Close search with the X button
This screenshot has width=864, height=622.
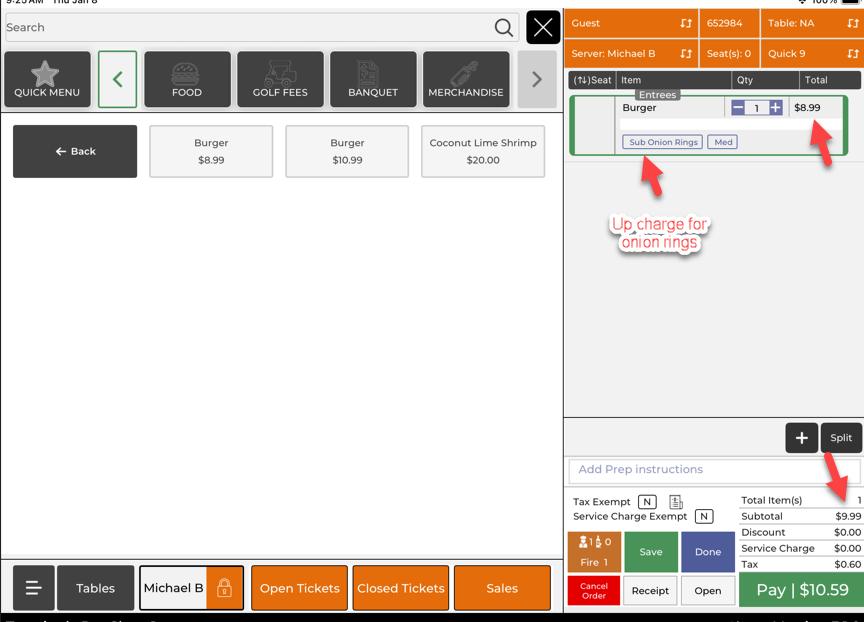[543, 28]
